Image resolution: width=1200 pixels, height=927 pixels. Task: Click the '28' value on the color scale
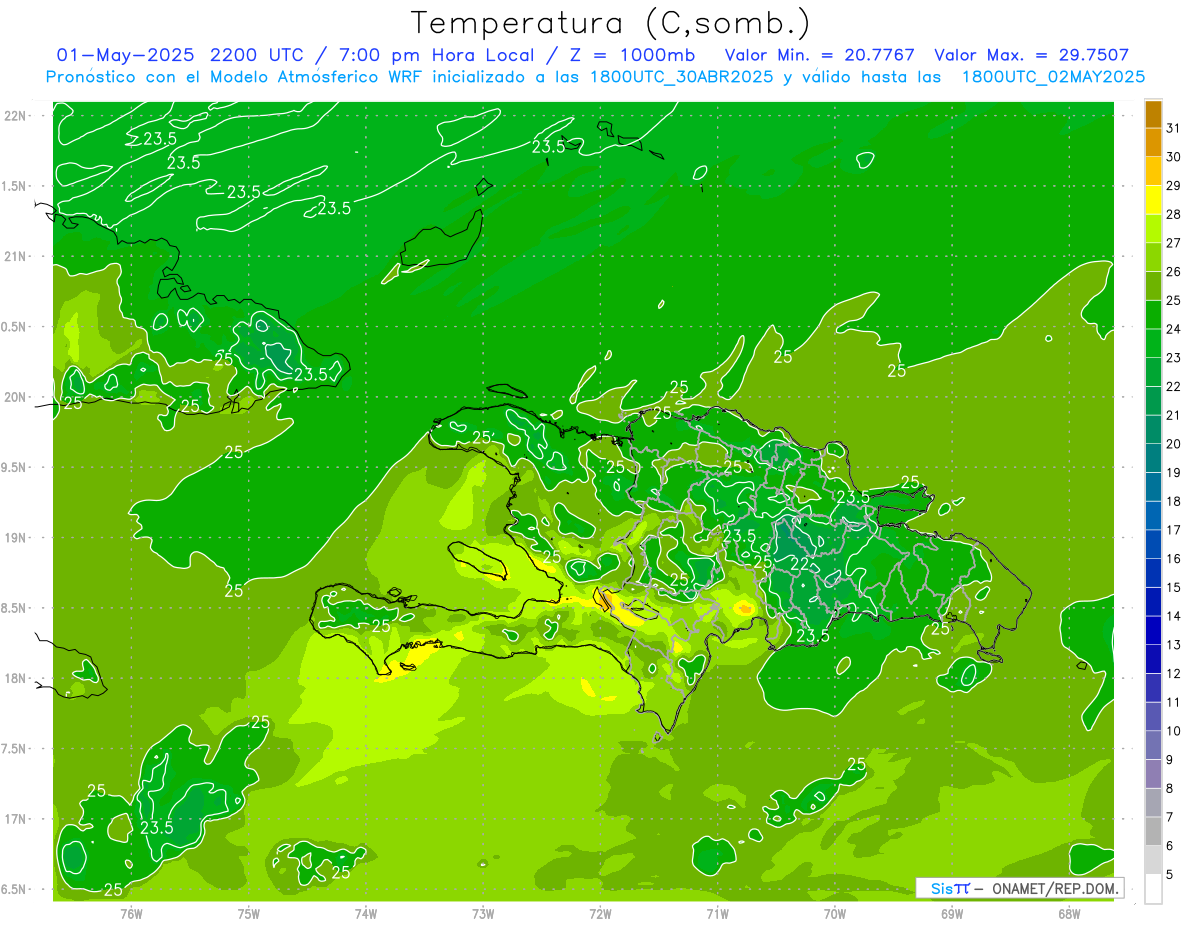click(1173, 214)
